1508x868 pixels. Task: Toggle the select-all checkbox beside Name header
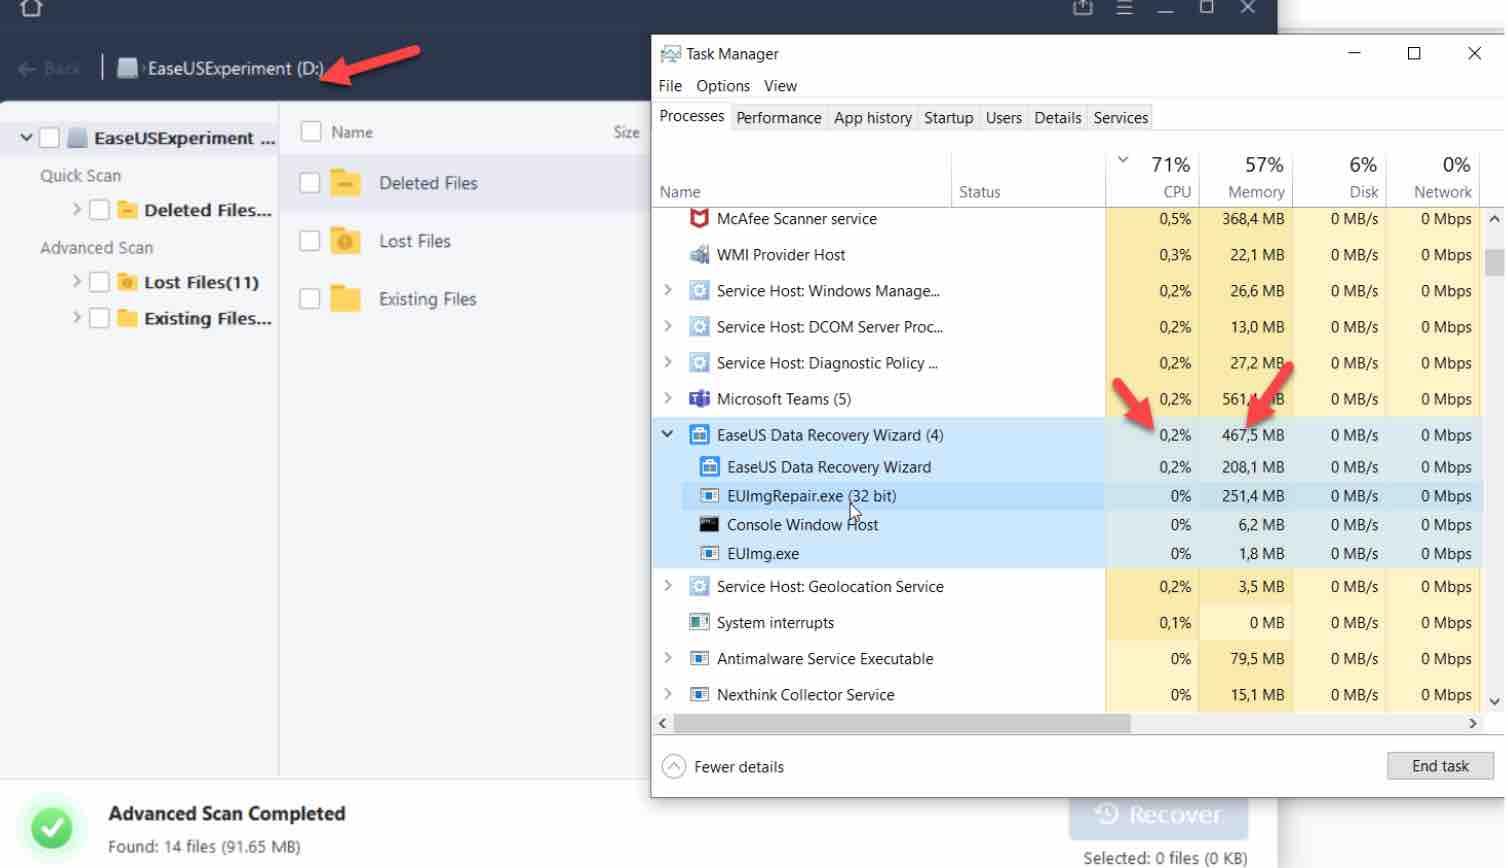tap(311, 131)
